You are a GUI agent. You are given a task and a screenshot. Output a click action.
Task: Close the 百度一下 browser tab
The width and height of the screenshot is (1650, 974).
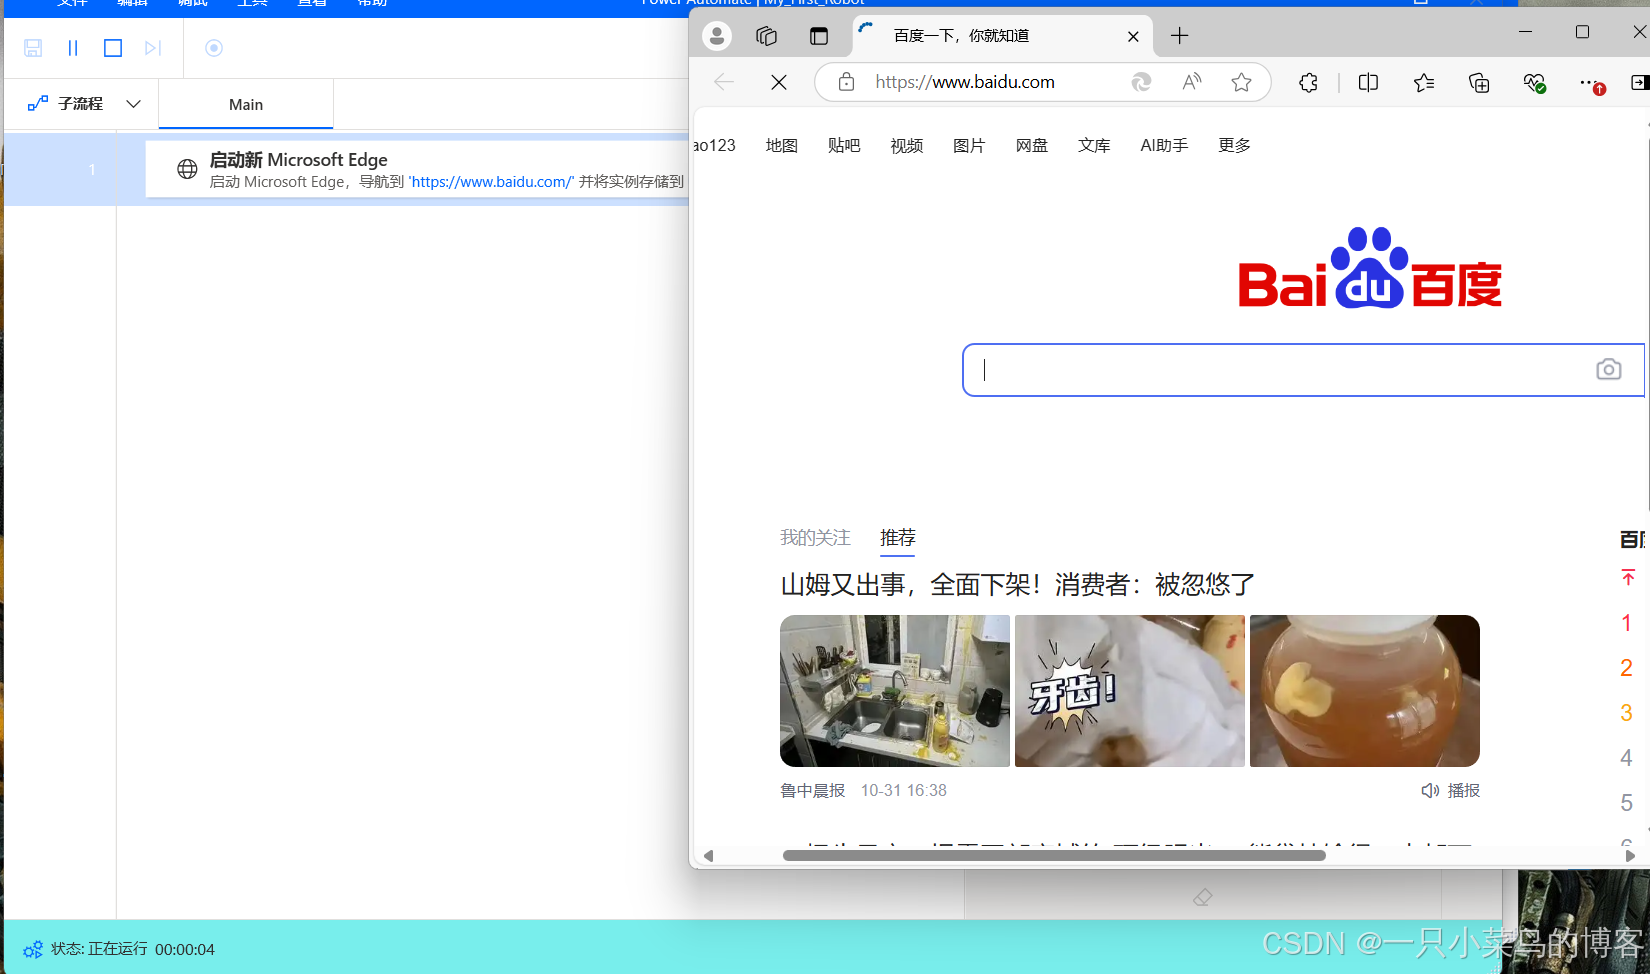coord(1133,36)
